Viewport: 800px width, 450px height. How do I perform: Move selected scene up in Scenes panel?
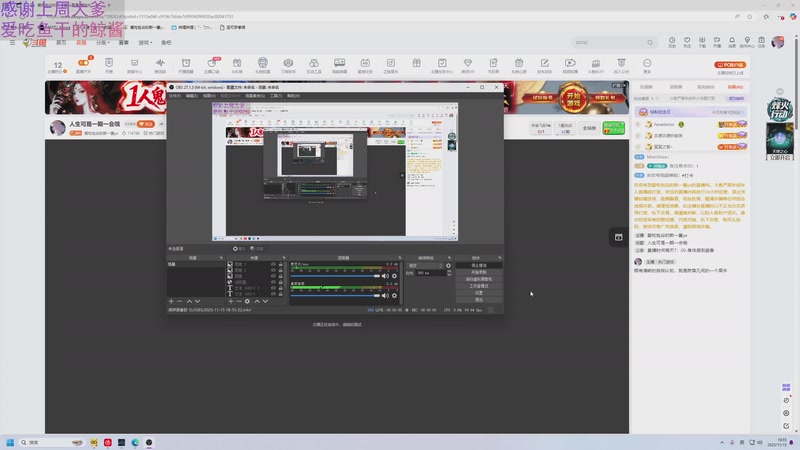[189, 302]
